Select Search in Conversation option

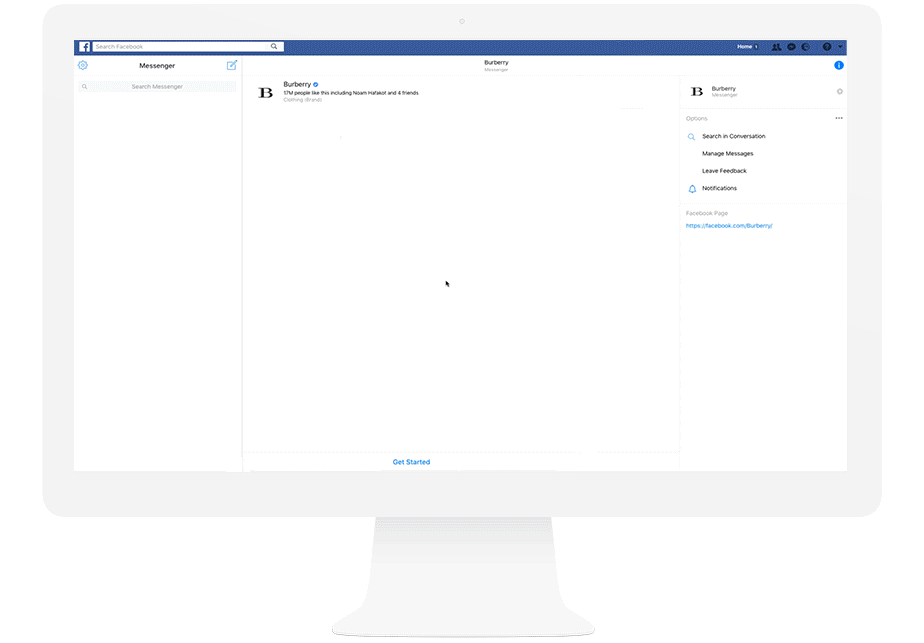[x=733, y=136]
